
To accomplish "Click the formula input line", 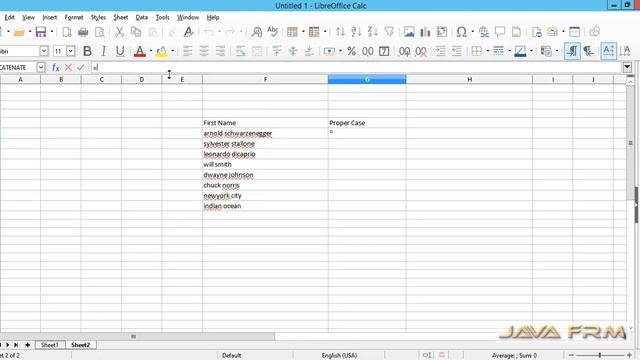I will (x=356, y=67).
